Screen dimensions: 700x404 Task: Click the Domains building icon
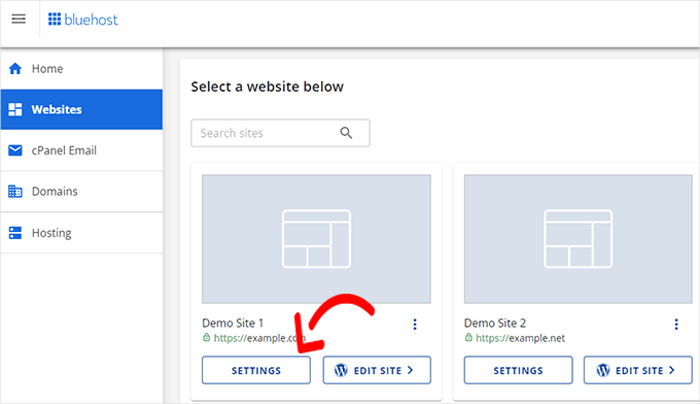coord(15,191)
